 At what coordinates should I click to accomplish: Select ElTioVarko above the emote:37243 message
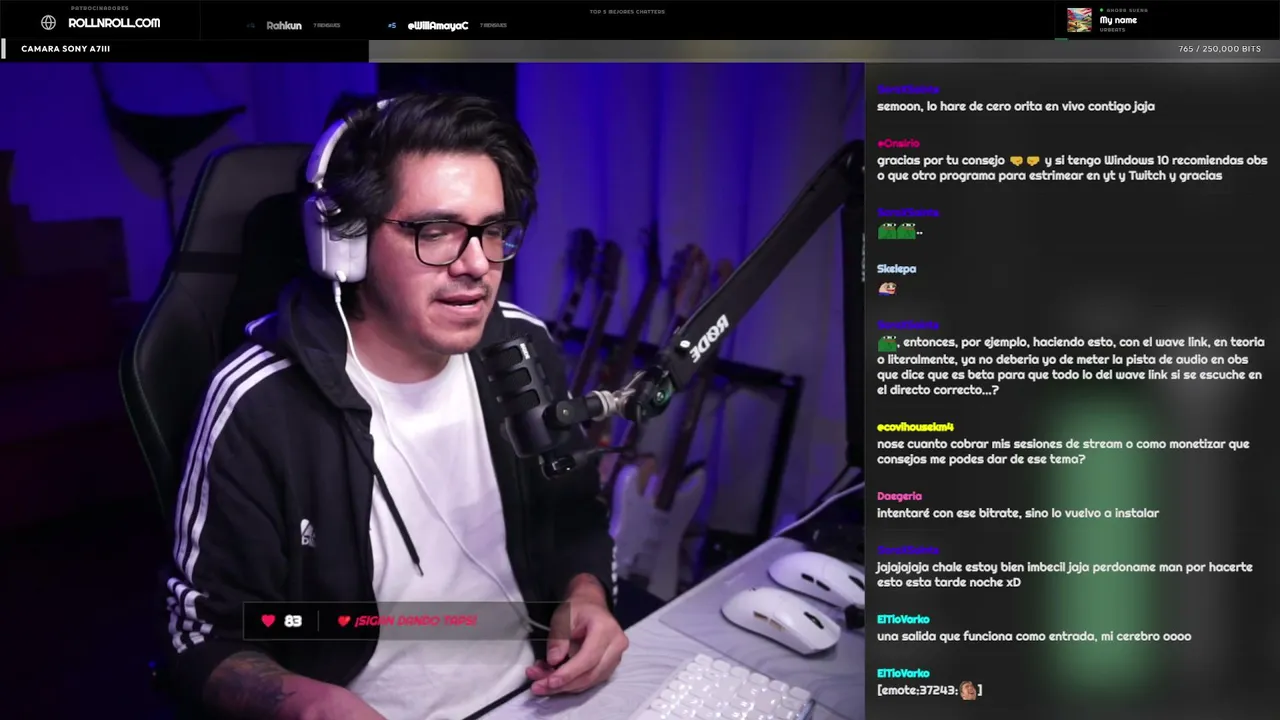903,674
